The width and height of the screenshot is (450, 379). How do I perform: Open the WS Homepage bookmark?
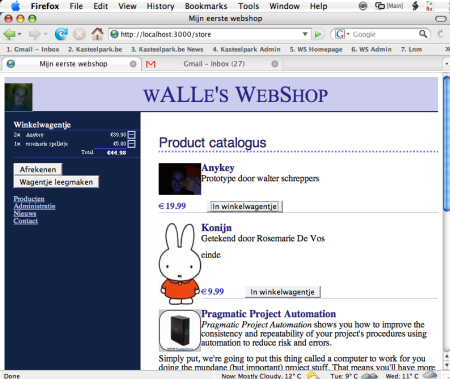[x=316, y=49]
